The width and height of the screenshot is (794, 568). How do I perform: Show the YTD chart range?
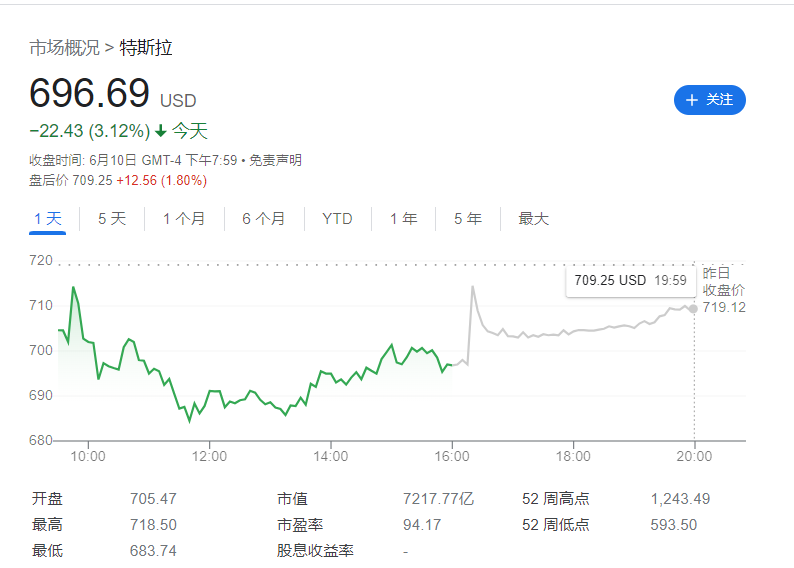point(337,219)
